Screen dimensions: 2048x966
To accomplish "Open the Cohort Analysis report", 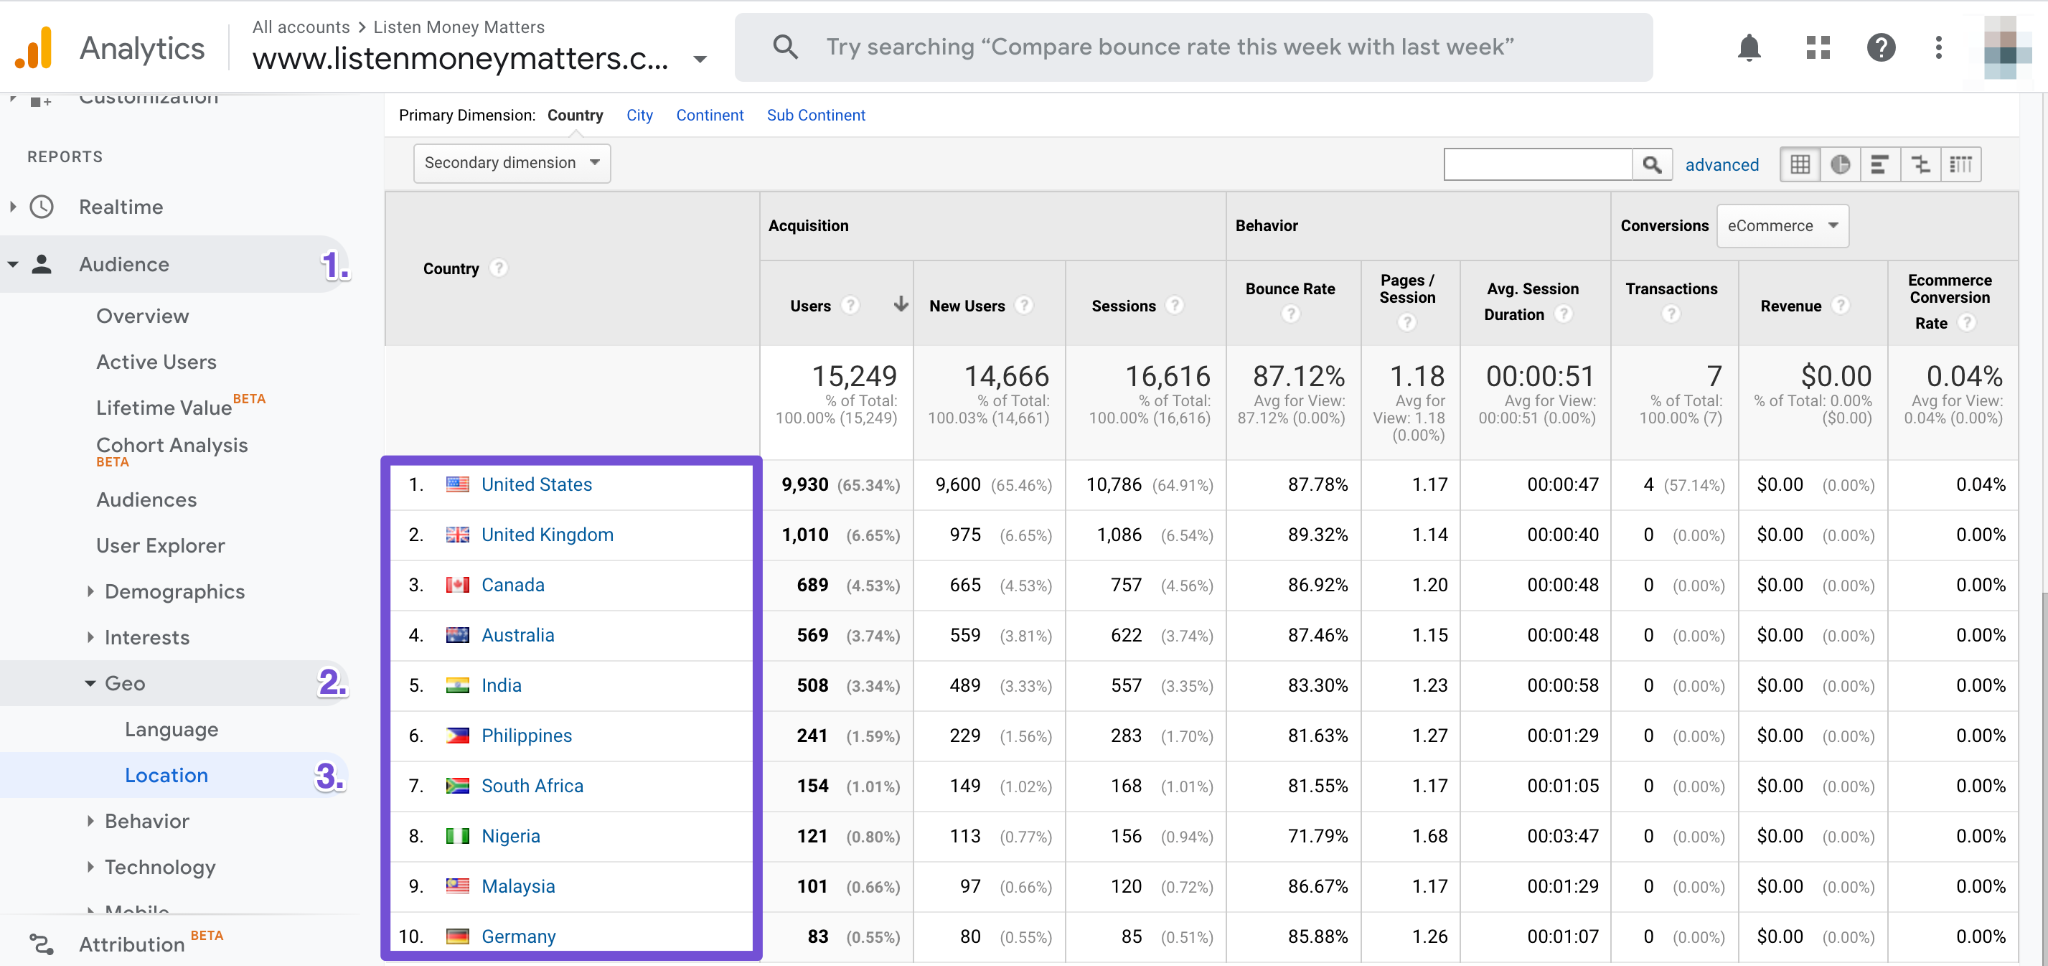I will [x=172, y=445].
